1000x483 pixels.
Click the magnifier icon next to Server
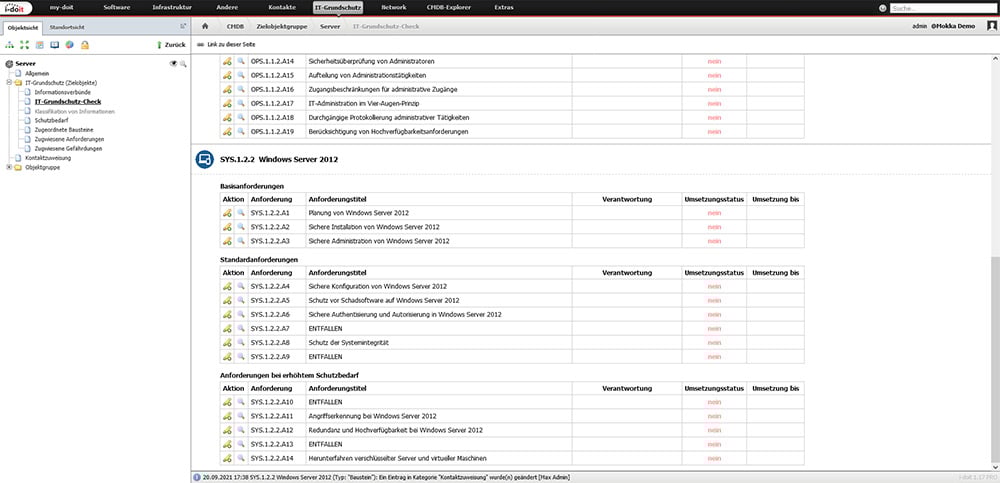point(183,64)
